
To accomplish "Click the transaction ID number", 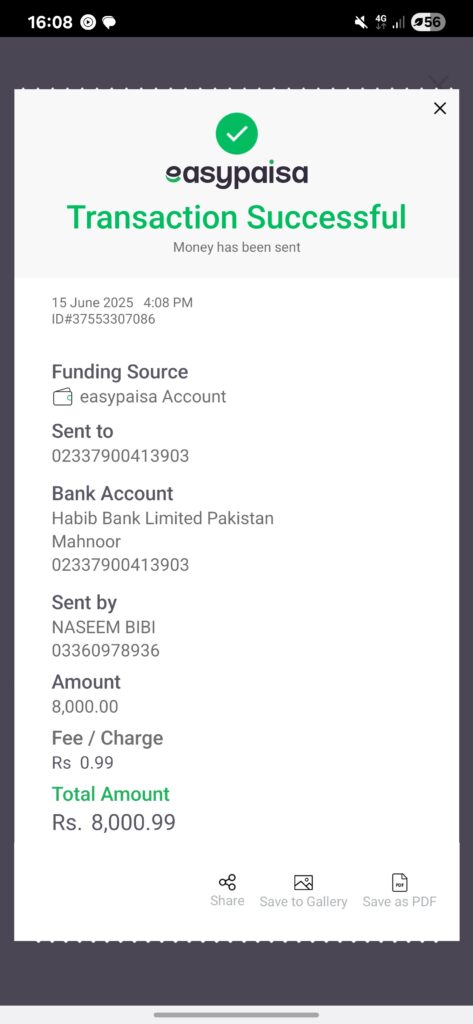I will pyautogui.click(x=103, y=319).
